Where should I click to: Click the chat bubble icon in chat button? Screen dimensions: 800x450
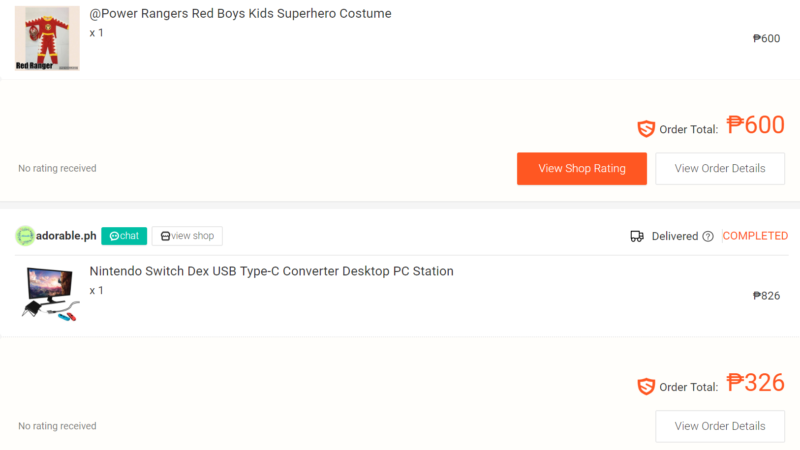click(114, 236)
